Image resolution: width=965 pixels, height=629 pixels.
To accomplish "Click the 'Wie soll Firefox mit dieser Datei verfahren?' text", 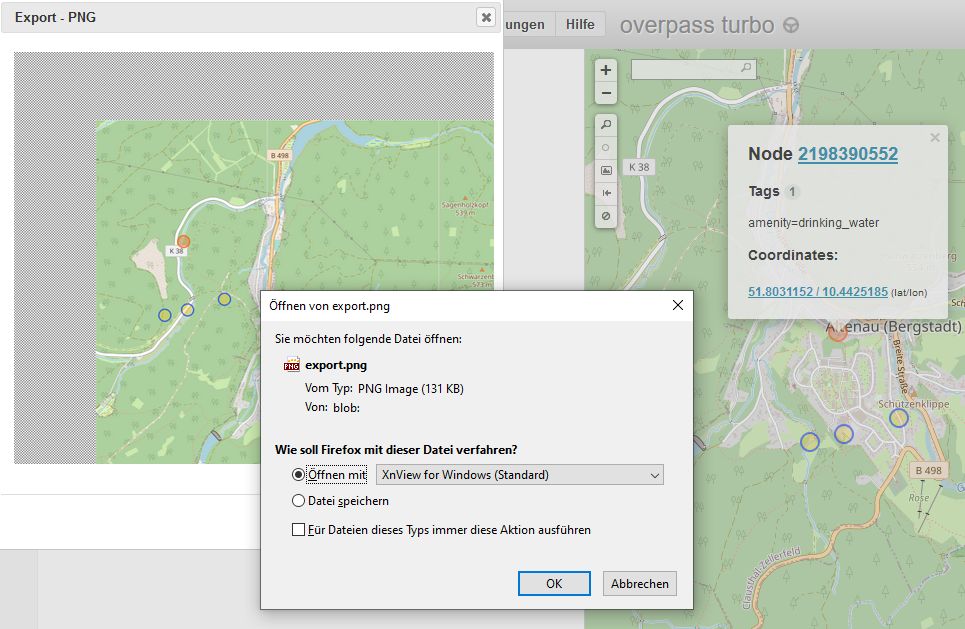I will point(396,450).
